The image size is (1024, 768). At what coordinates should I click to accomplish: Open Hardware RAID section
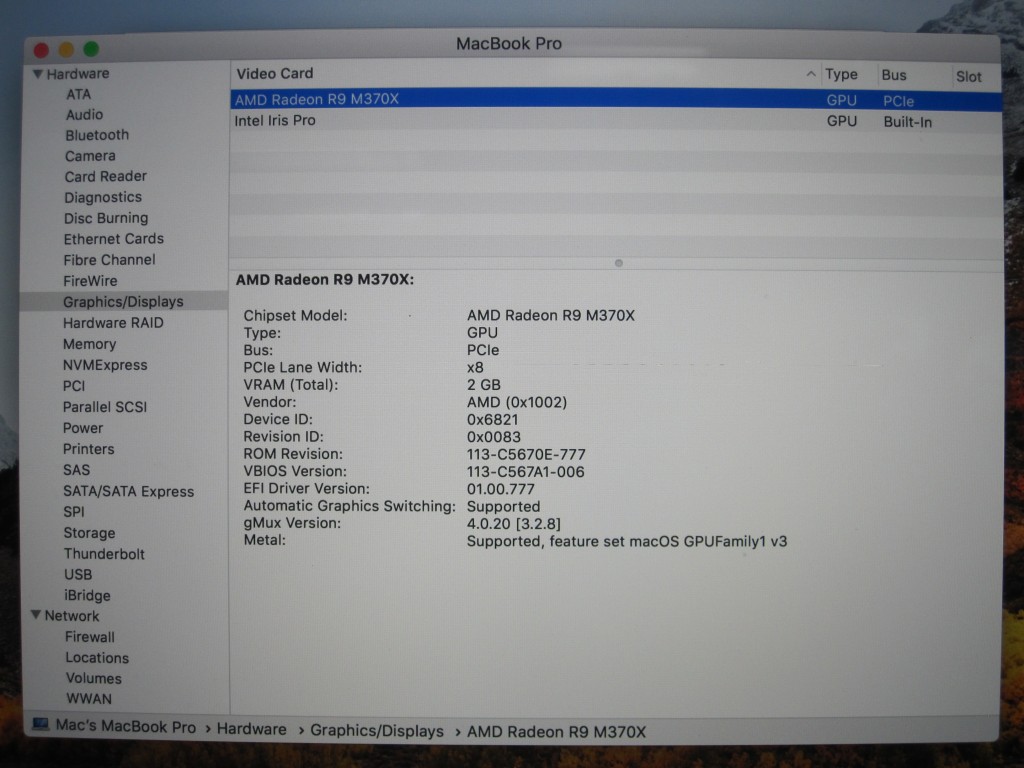click(x=113, y=323)
